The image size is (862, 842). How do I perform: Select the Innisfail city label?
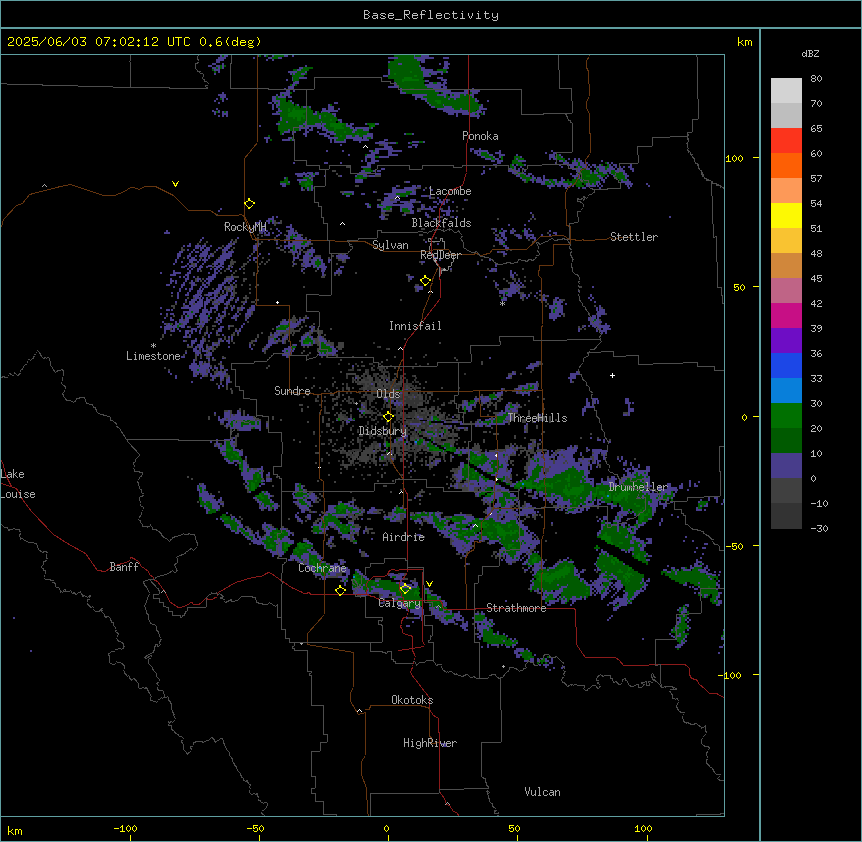tap(415, 326)
